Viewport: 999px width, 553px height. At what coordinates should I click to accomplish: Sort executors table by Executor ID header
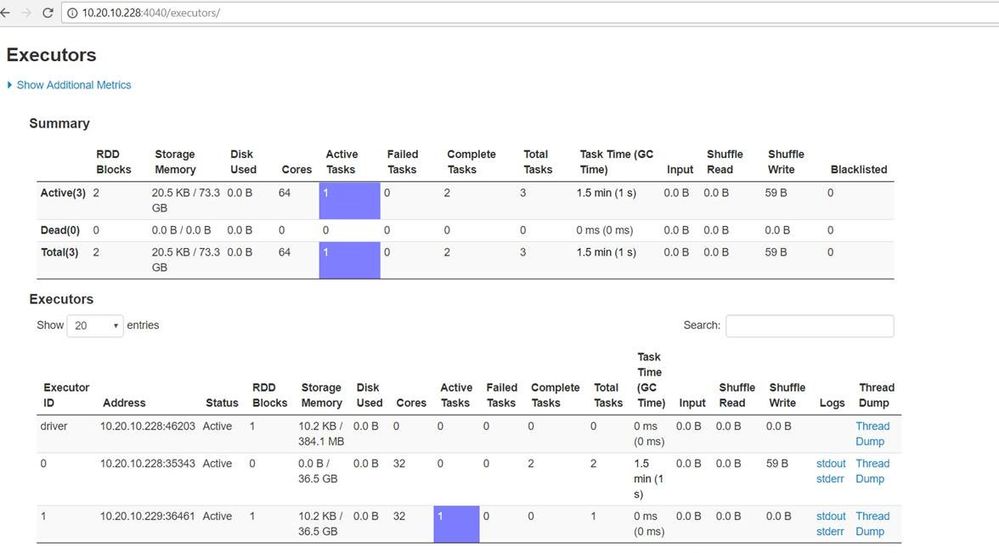coord(66,395)
